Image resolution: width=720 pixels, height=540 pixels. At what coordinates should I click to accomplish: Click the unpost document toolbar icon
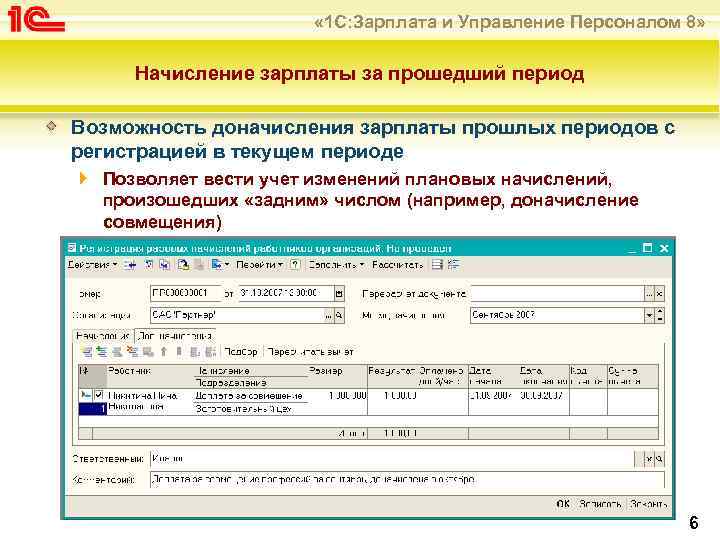[x=164, y=265]
